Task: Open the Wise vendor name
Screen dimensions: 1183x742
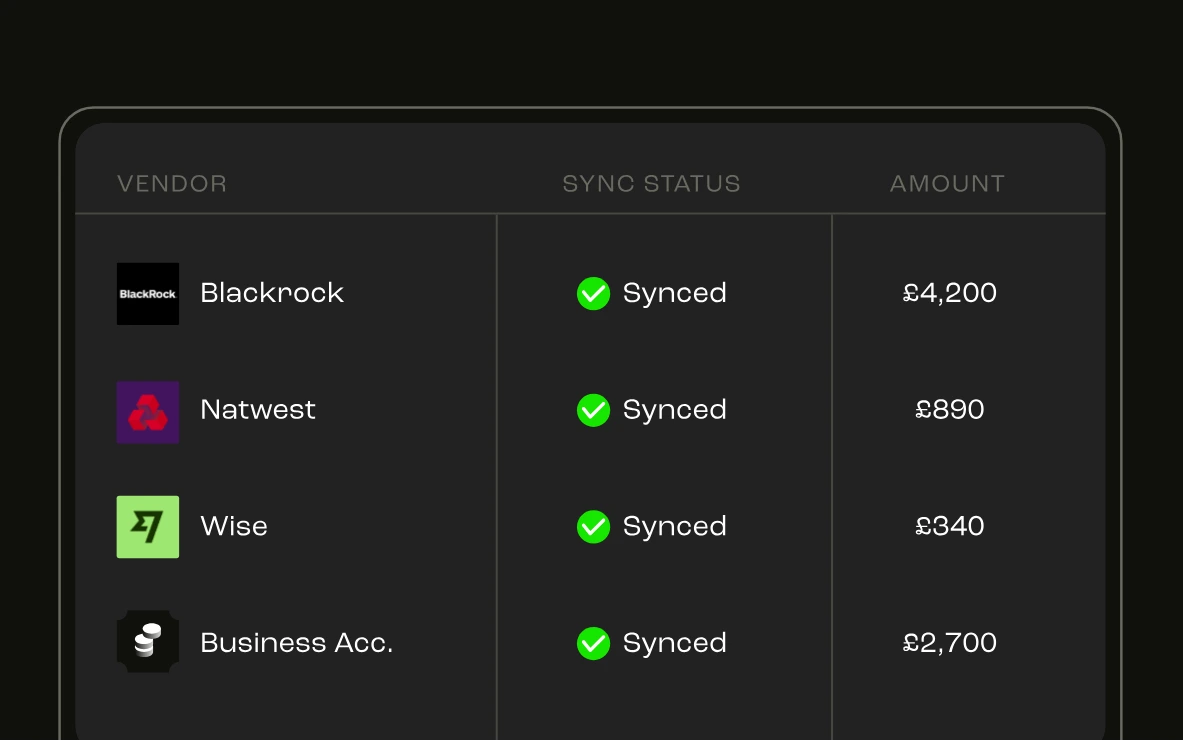Action: (234, 526)
